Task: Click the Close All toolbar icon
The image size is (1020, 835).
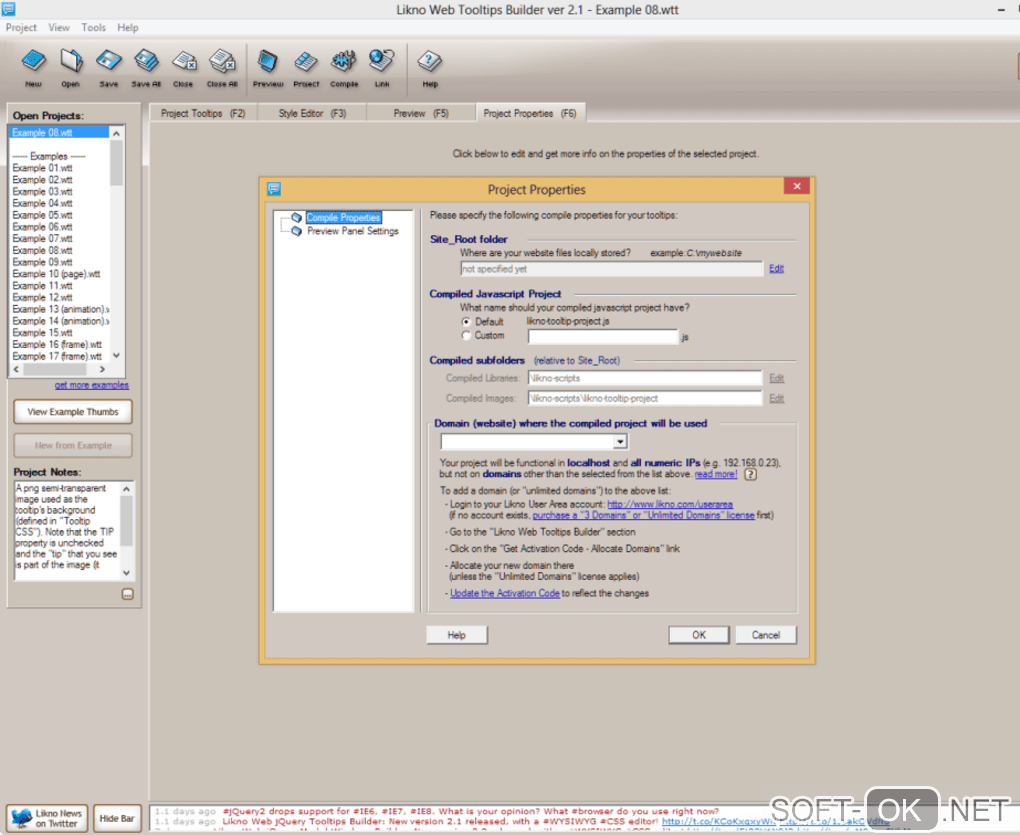Action: coord(222,68)
